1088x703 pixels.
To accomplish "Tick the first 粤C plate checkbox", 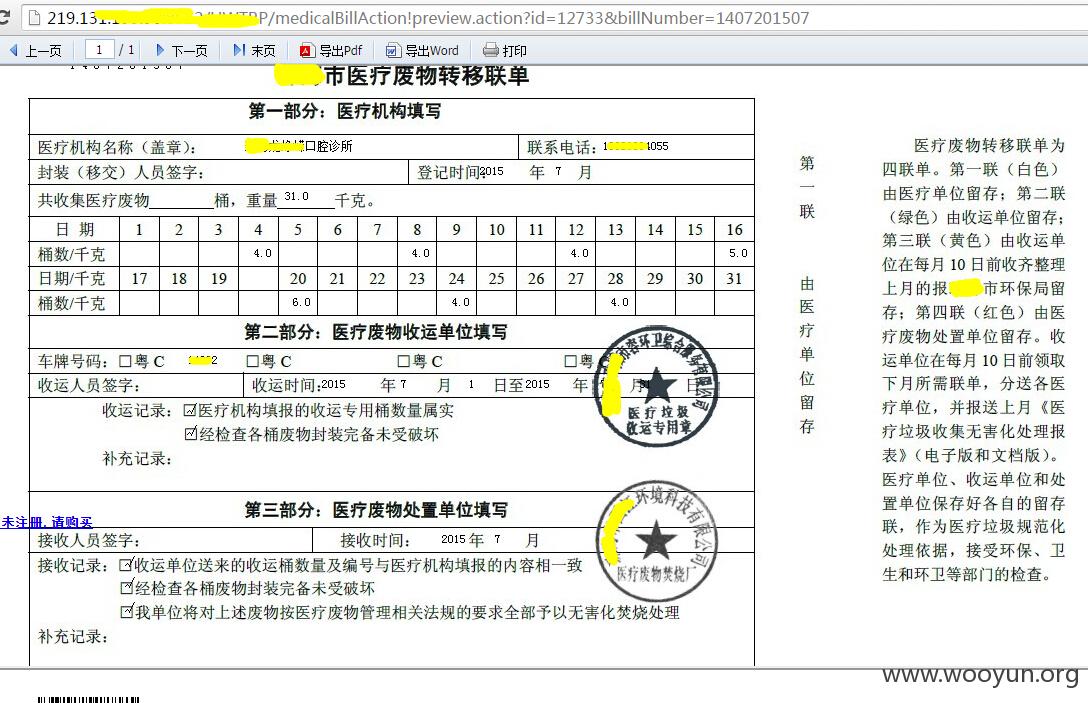I will (x=125, y=361).
